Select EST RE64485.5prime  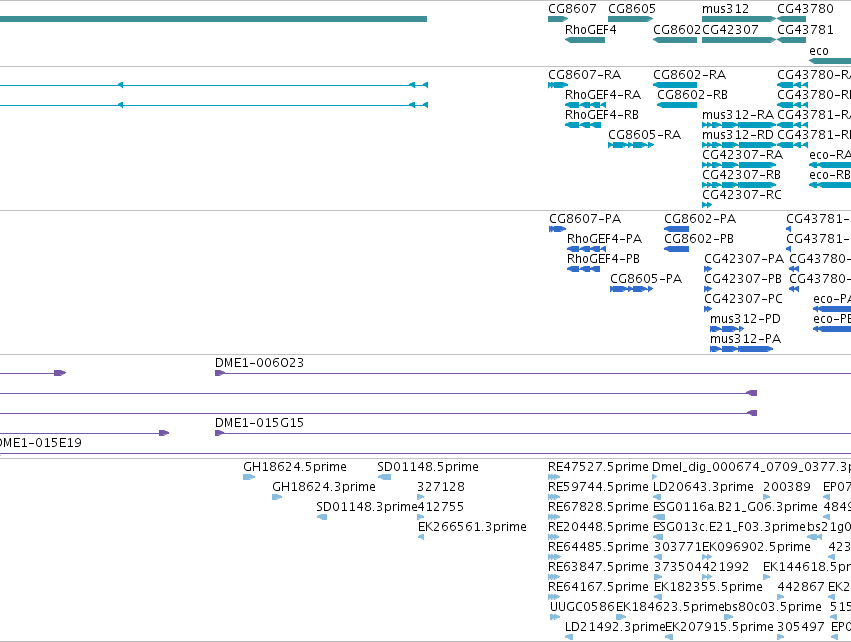pos(554,557)
